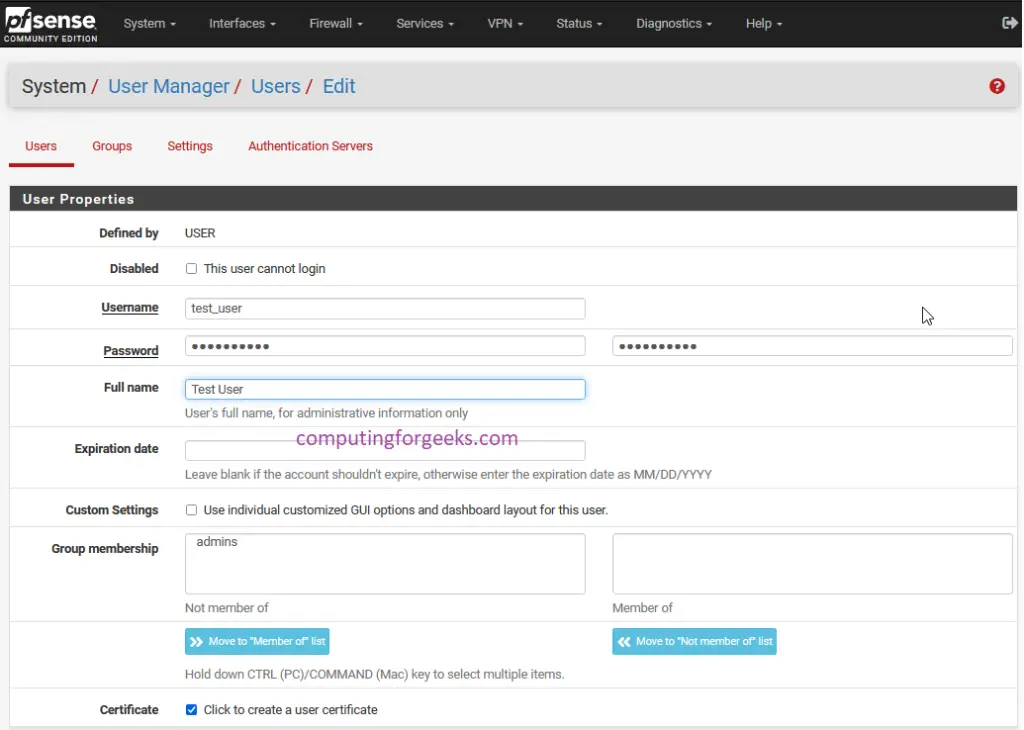This screenshot has width=1024, height=730.
Task: Switch to the Authentication Servers tab
Action: tap(310, 146)
